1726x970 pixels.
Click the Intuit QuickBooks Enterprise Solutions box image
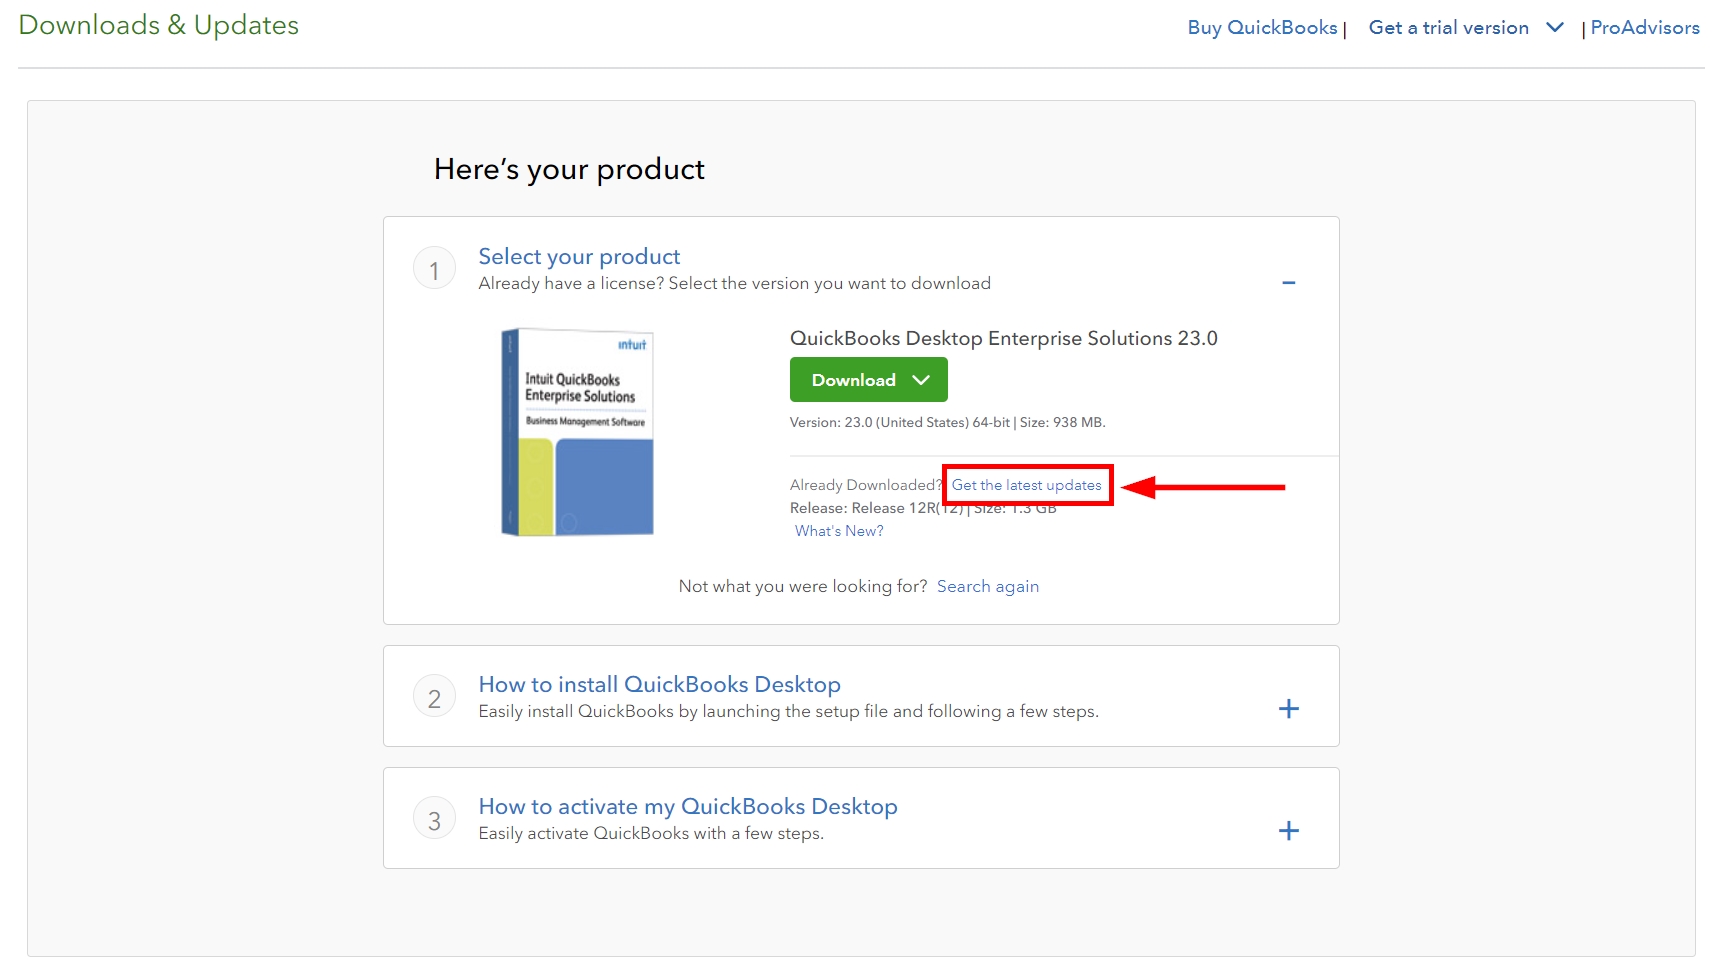pos(576,430)
